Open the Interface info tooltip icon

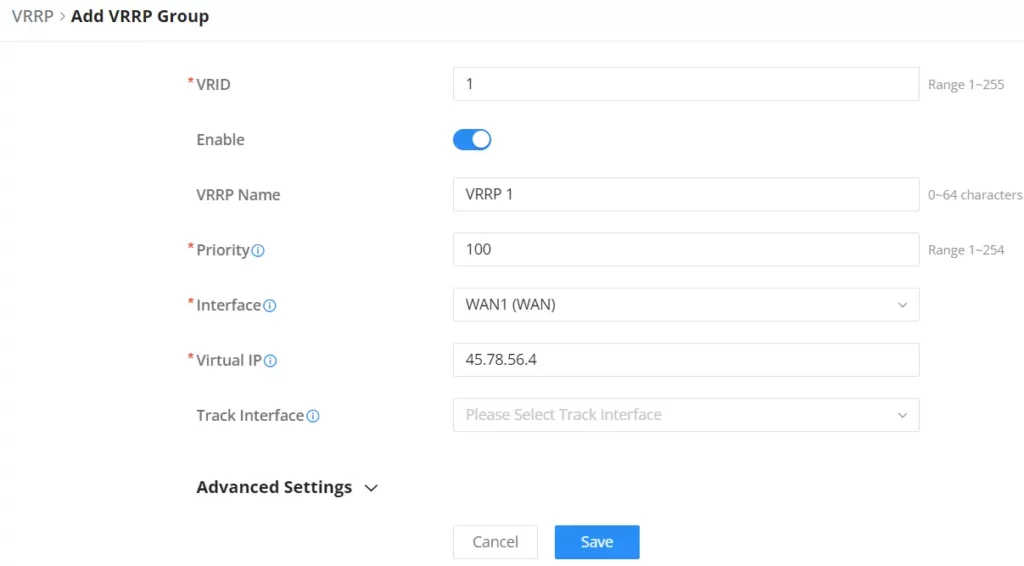(270, 306)
